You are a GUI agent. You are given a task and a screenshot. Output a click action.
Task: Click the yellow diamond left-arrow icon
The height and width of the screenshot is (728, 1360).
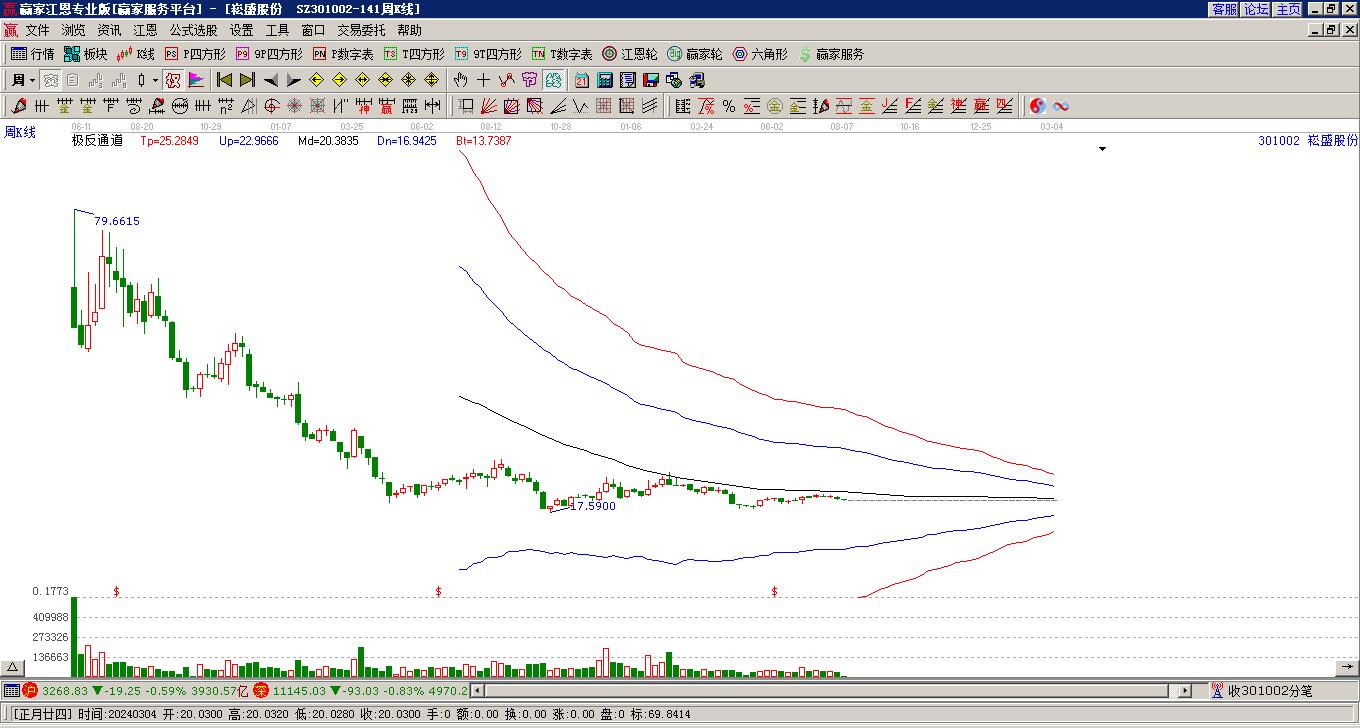coord(316,80)
